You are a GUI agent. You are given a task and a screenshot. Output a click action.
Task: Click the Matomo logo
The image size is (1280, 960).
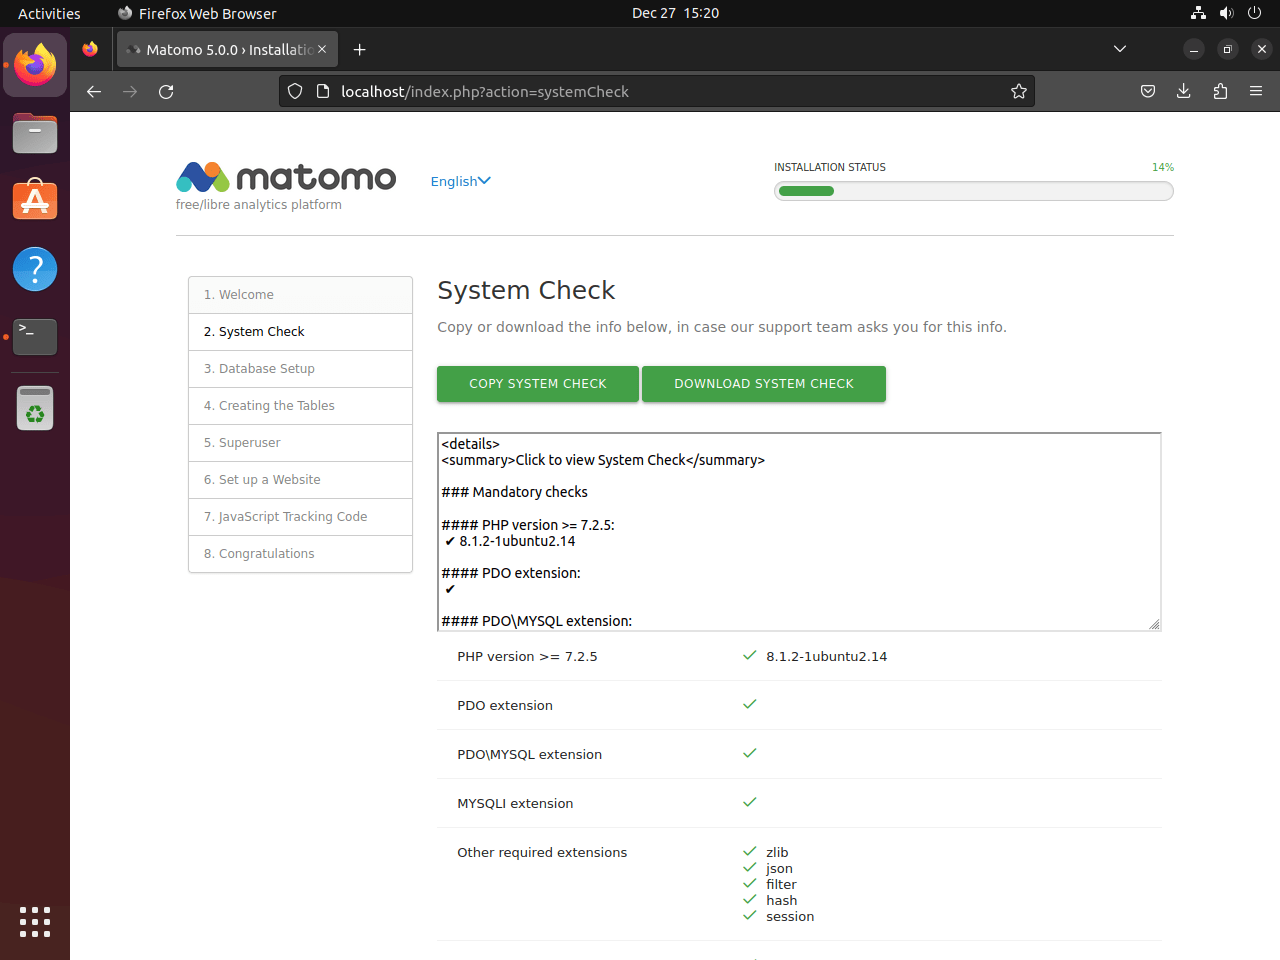coord(286,177)
